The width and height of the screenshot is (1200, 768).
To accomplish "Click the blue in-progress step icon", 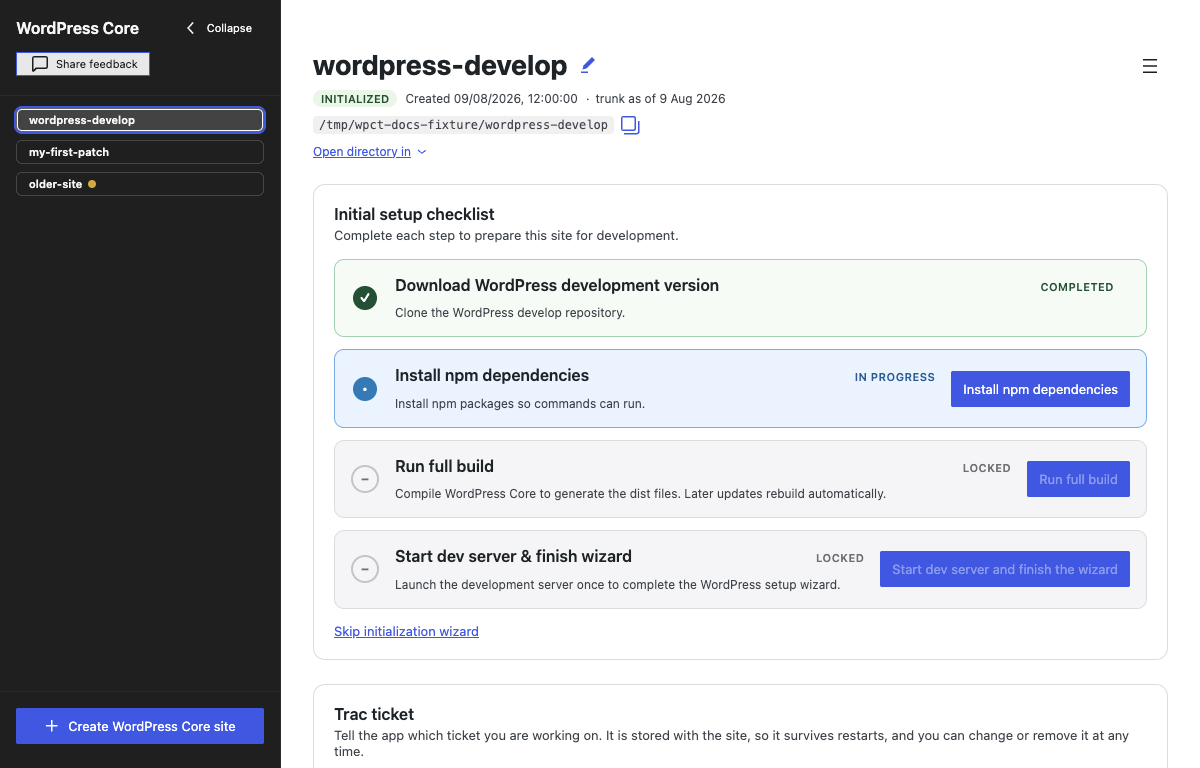I will [365, 389].
